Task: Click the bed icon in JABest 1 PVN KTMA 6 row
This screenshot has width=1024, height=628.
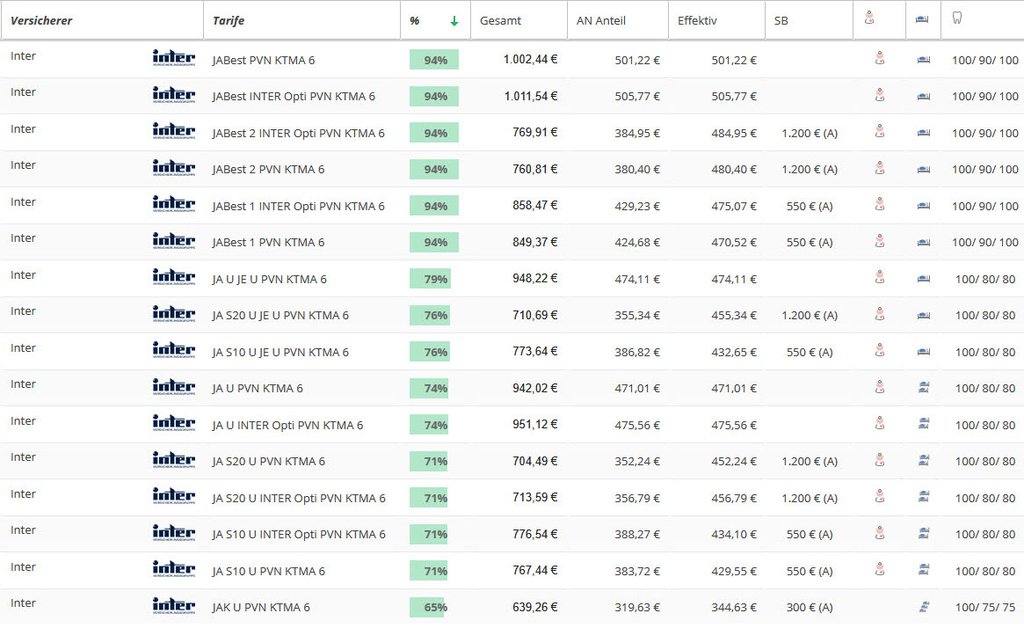Action: [923, 242]
